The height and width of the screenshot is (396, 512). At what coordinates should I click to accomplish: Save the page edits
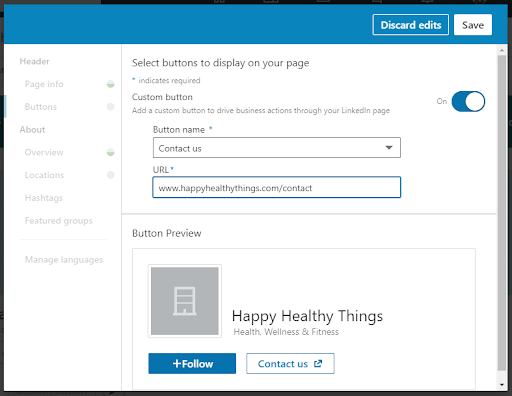pos(473,25)
